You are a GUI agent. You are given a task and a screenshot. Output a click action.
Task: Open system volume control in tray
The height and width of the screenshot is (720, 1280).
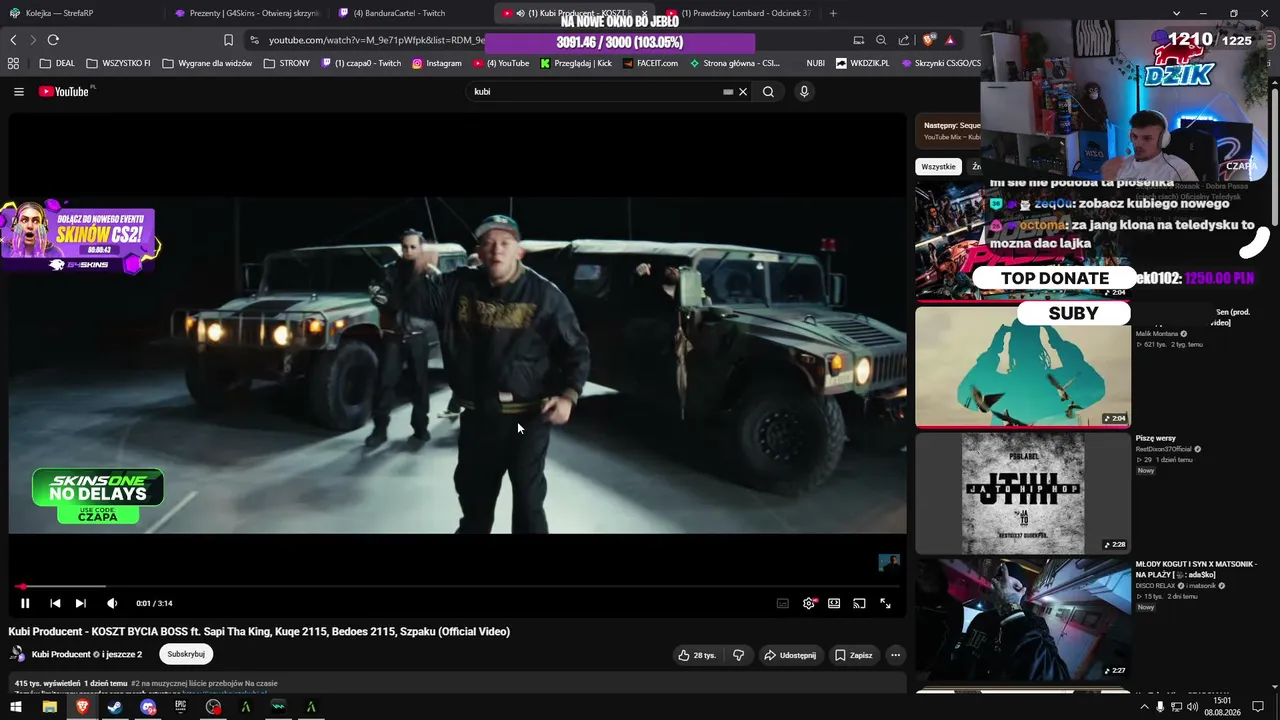[1192, 707]
